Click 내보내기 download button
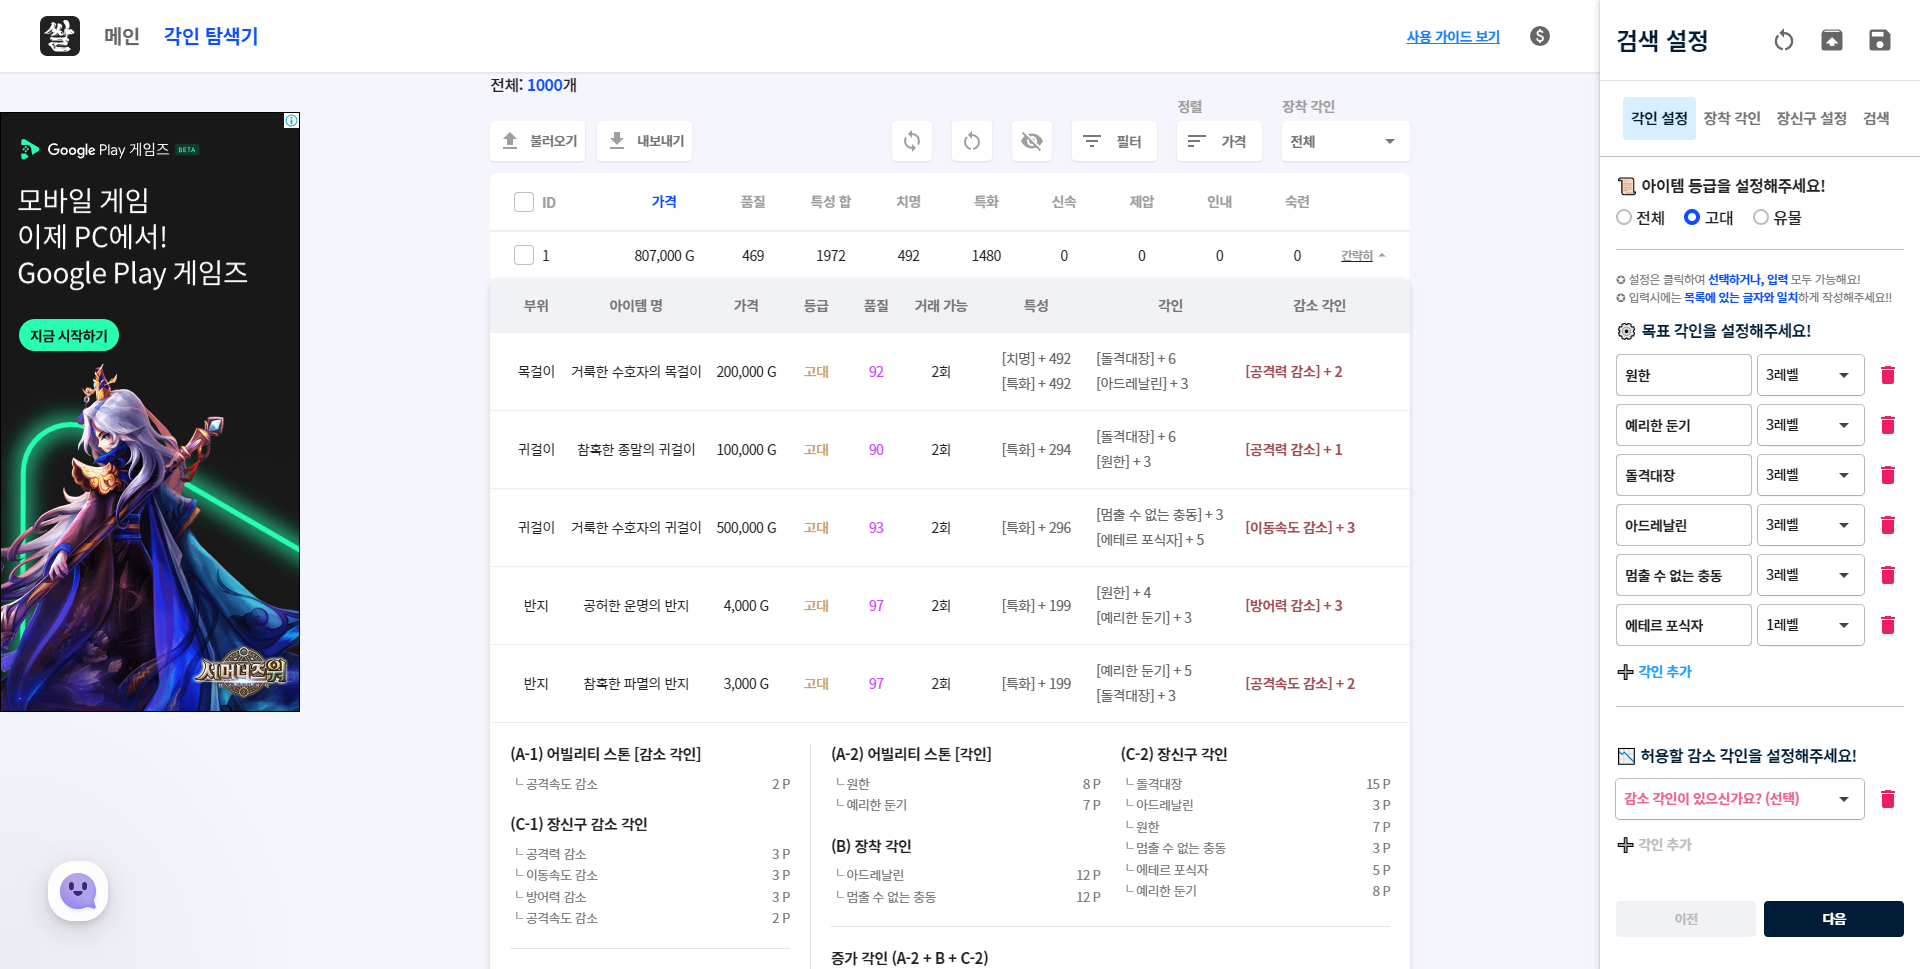 645,141
